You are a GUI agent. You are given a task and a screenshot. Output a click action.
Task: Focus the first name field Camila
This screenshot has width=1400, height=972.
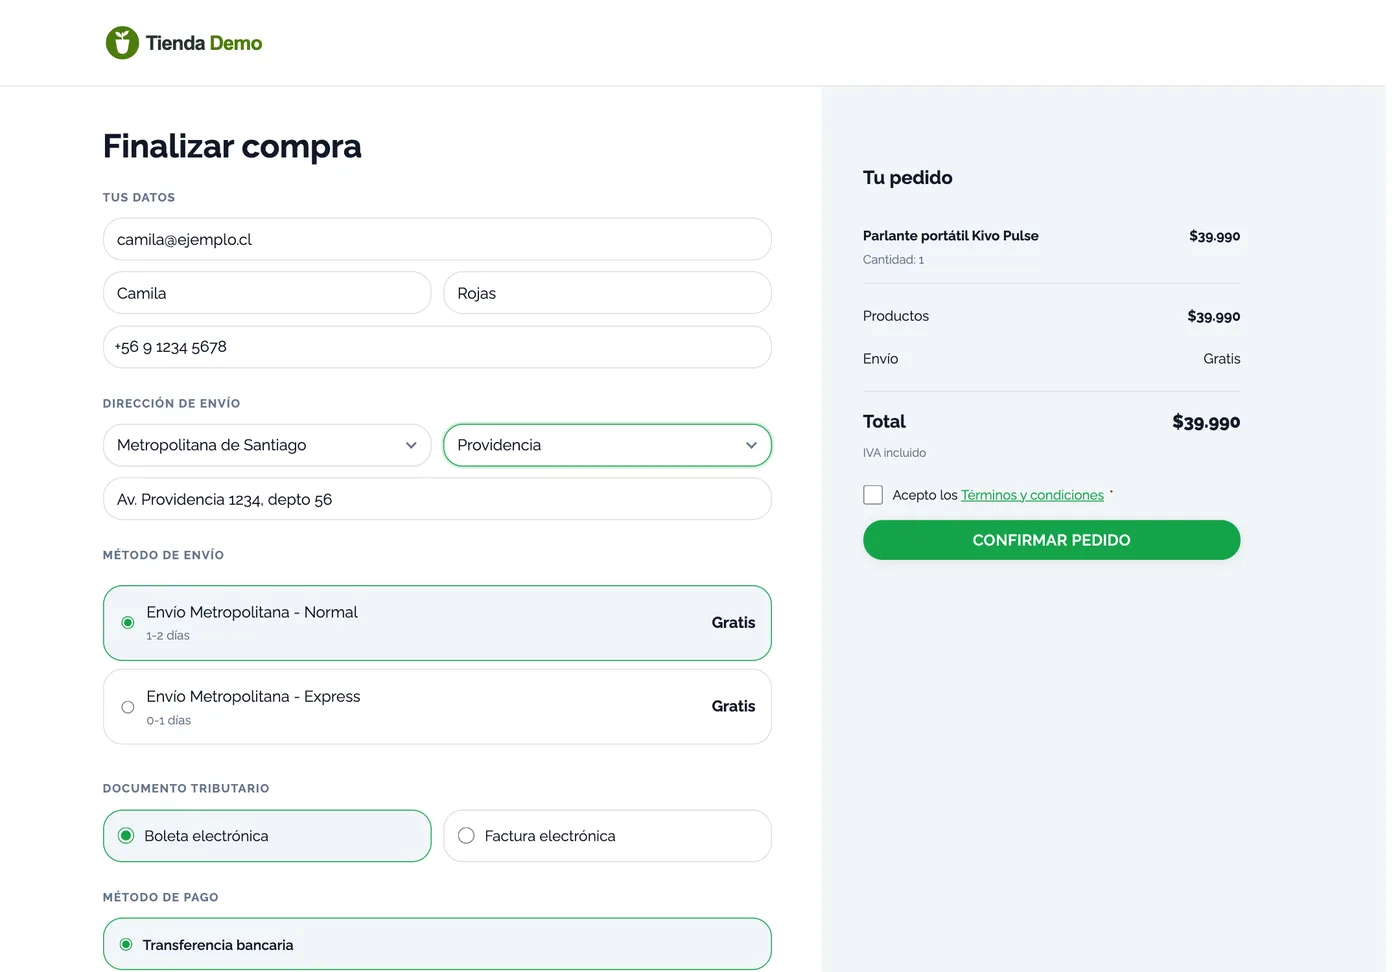coord(267,293)
